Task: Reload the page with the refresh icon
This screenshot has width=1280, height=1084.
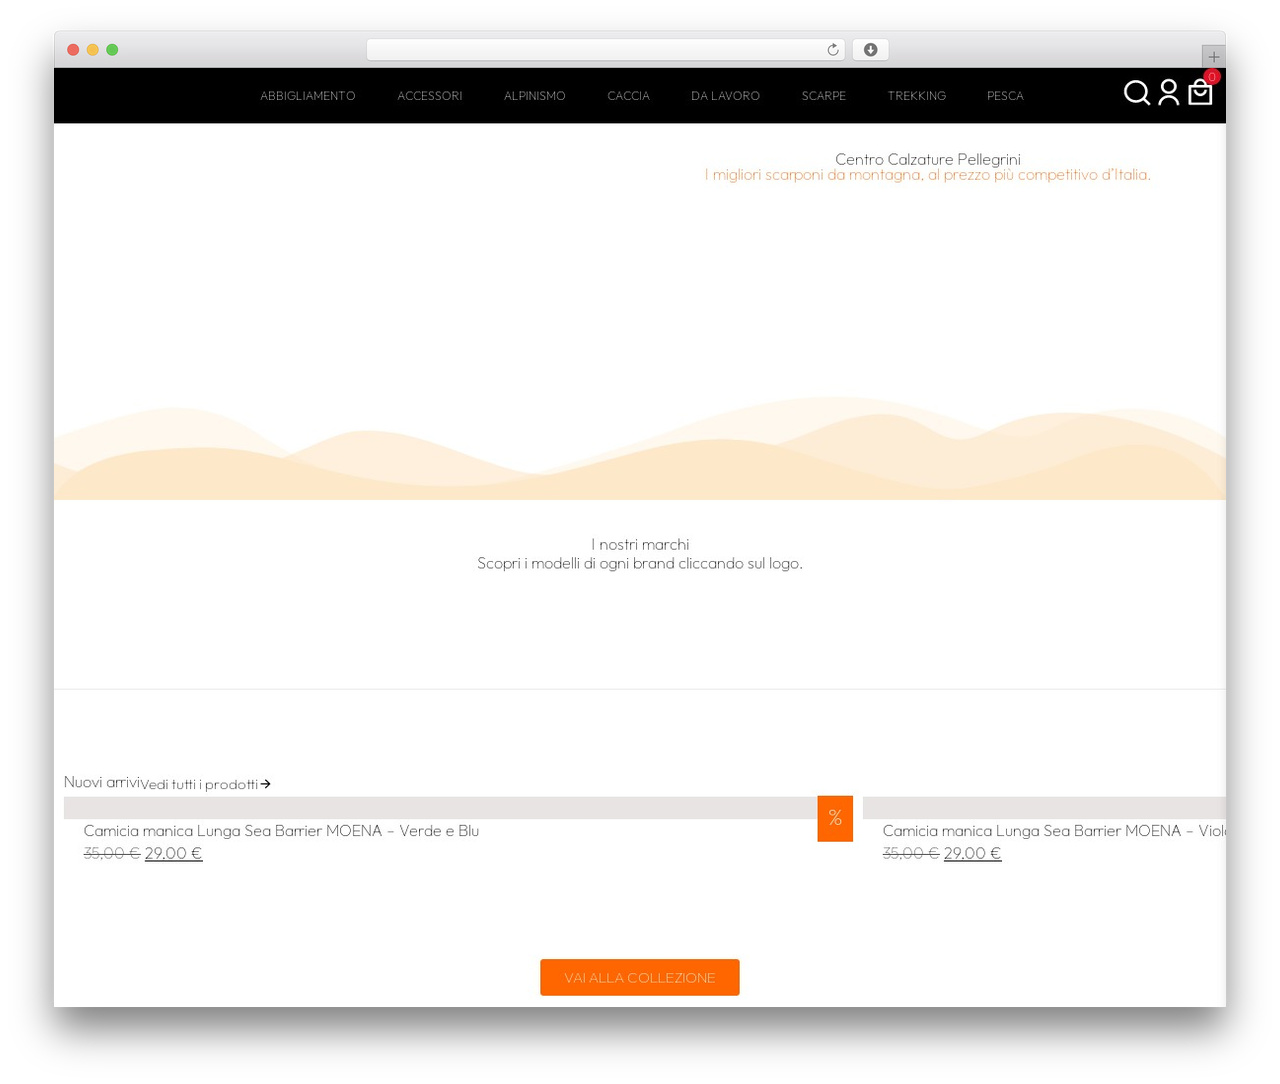Action: tap(833, 50)
